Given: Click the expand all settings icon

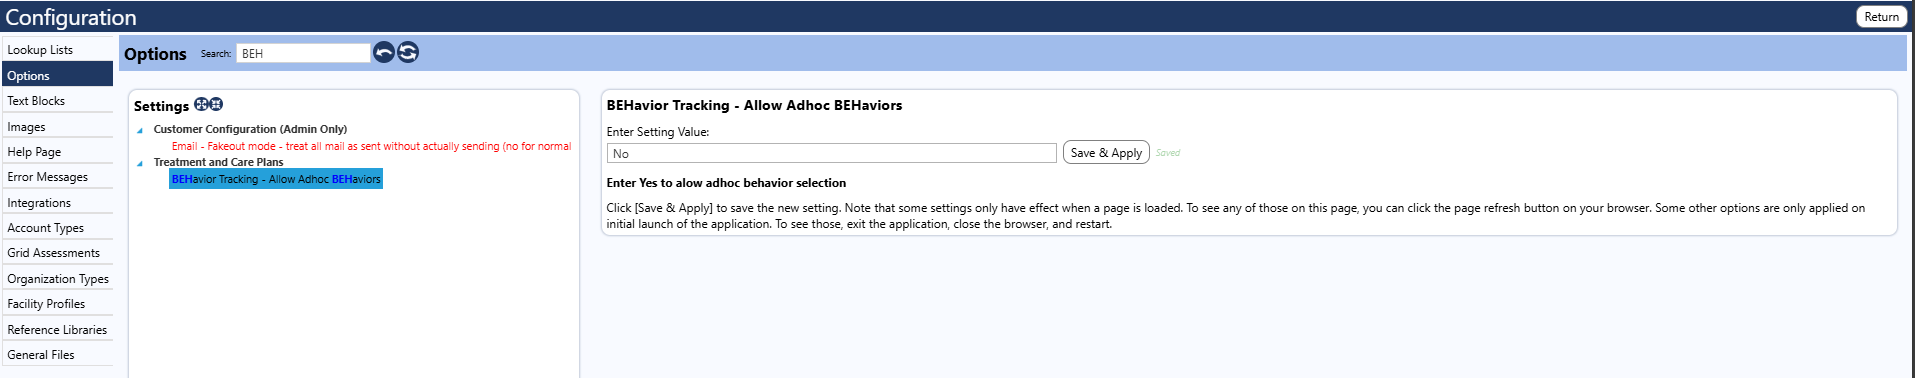Looking at the screenshot, I should tap(201, 104).
